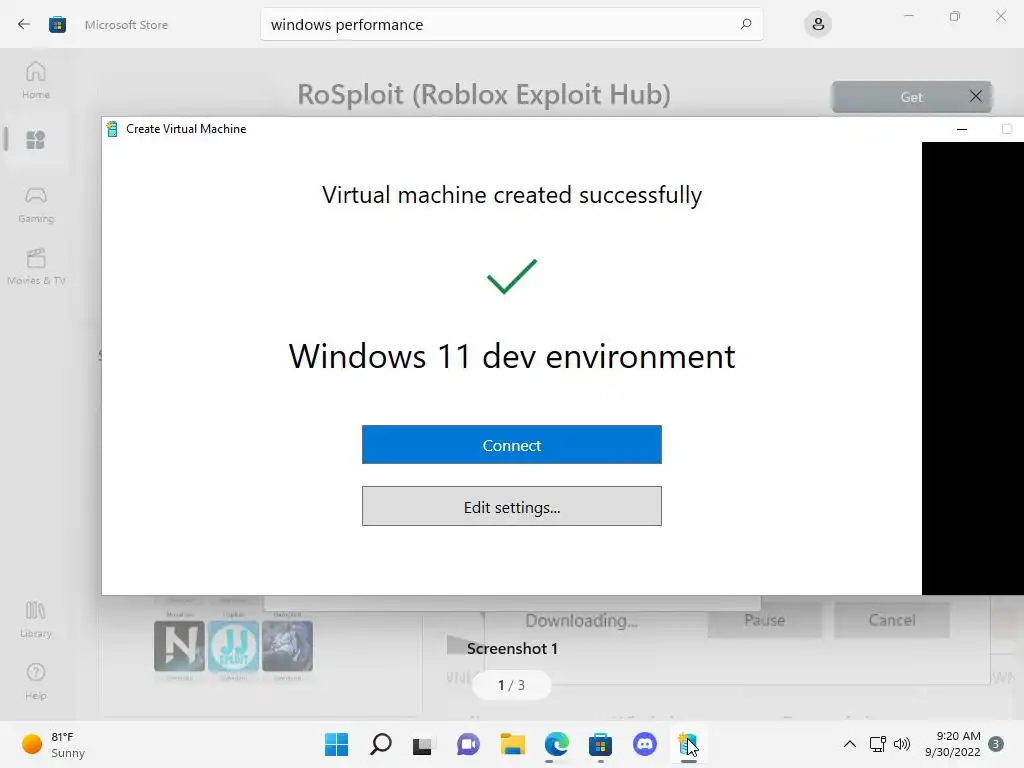Open File Explorer from taskbar
Screen dimensions: 1024x768
[x=513, y=744]
